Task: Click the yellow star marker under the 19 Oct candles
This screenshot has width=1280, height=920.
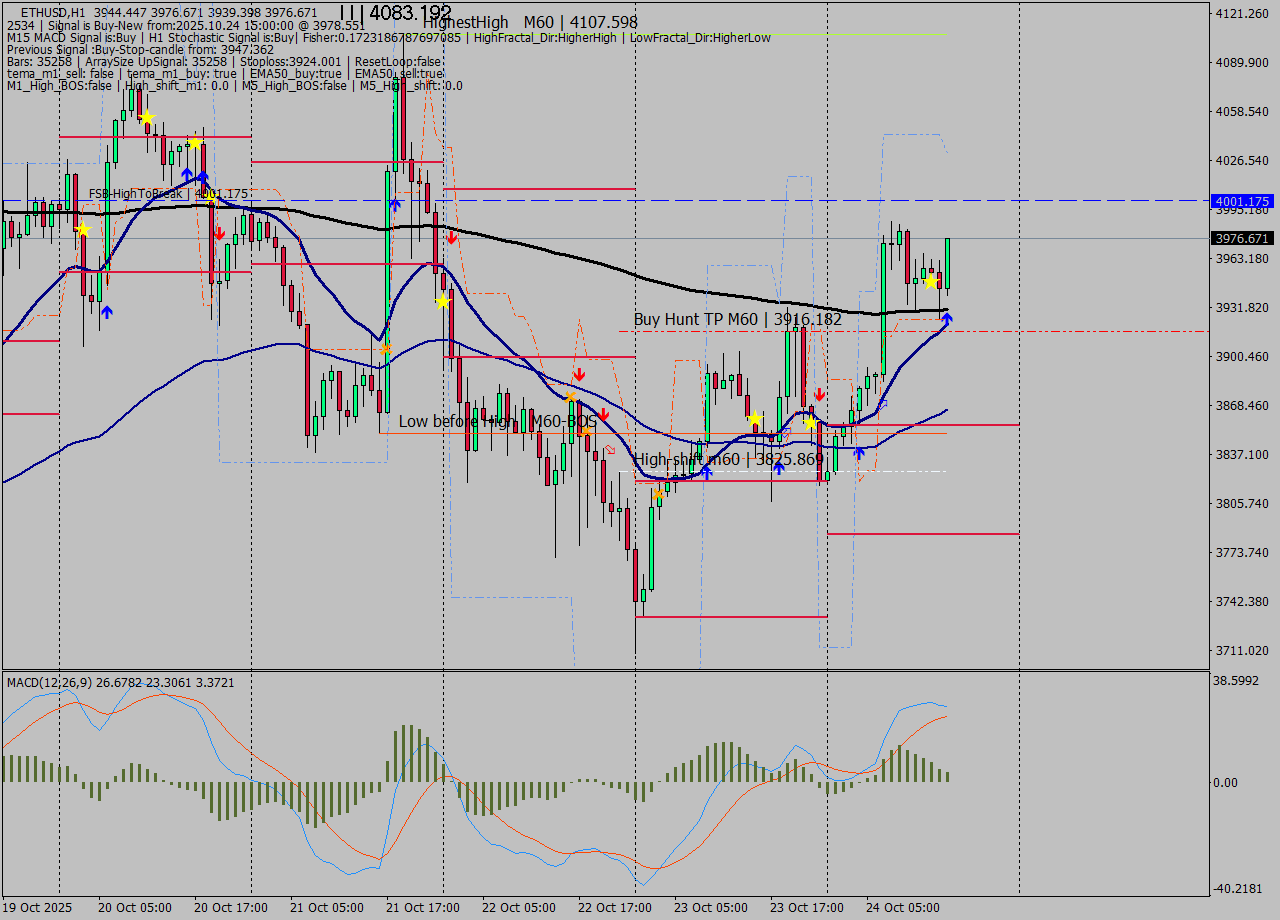Action: click(x=83, y=229)
